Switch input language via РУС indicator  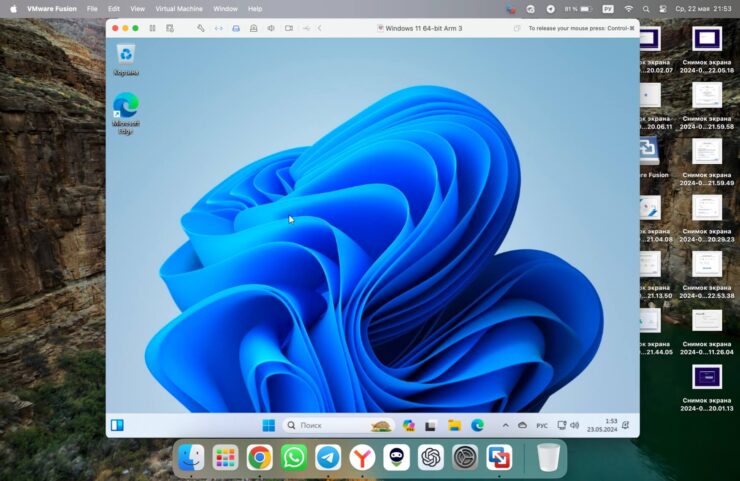pos(542,425)
